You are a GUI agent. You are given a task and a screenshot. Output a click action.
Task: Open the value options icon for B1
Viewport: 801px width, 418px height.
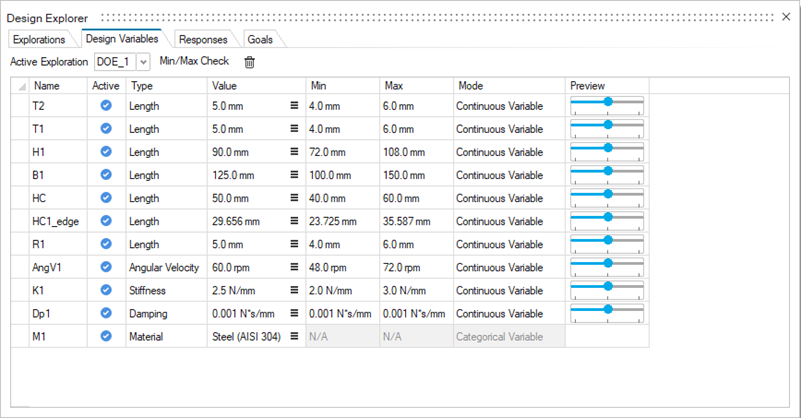click(x=294, y=176)
